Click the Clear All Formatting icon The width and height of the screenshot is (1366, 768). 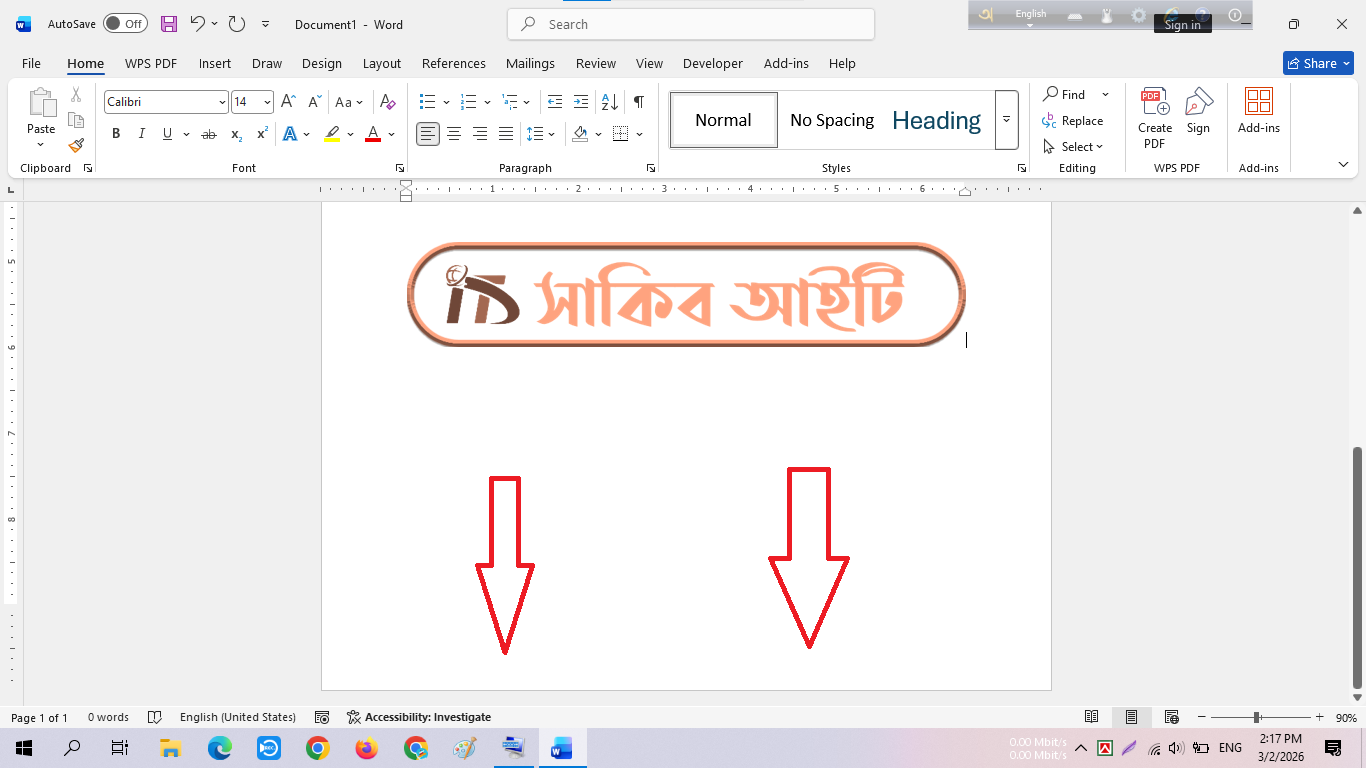388,102
